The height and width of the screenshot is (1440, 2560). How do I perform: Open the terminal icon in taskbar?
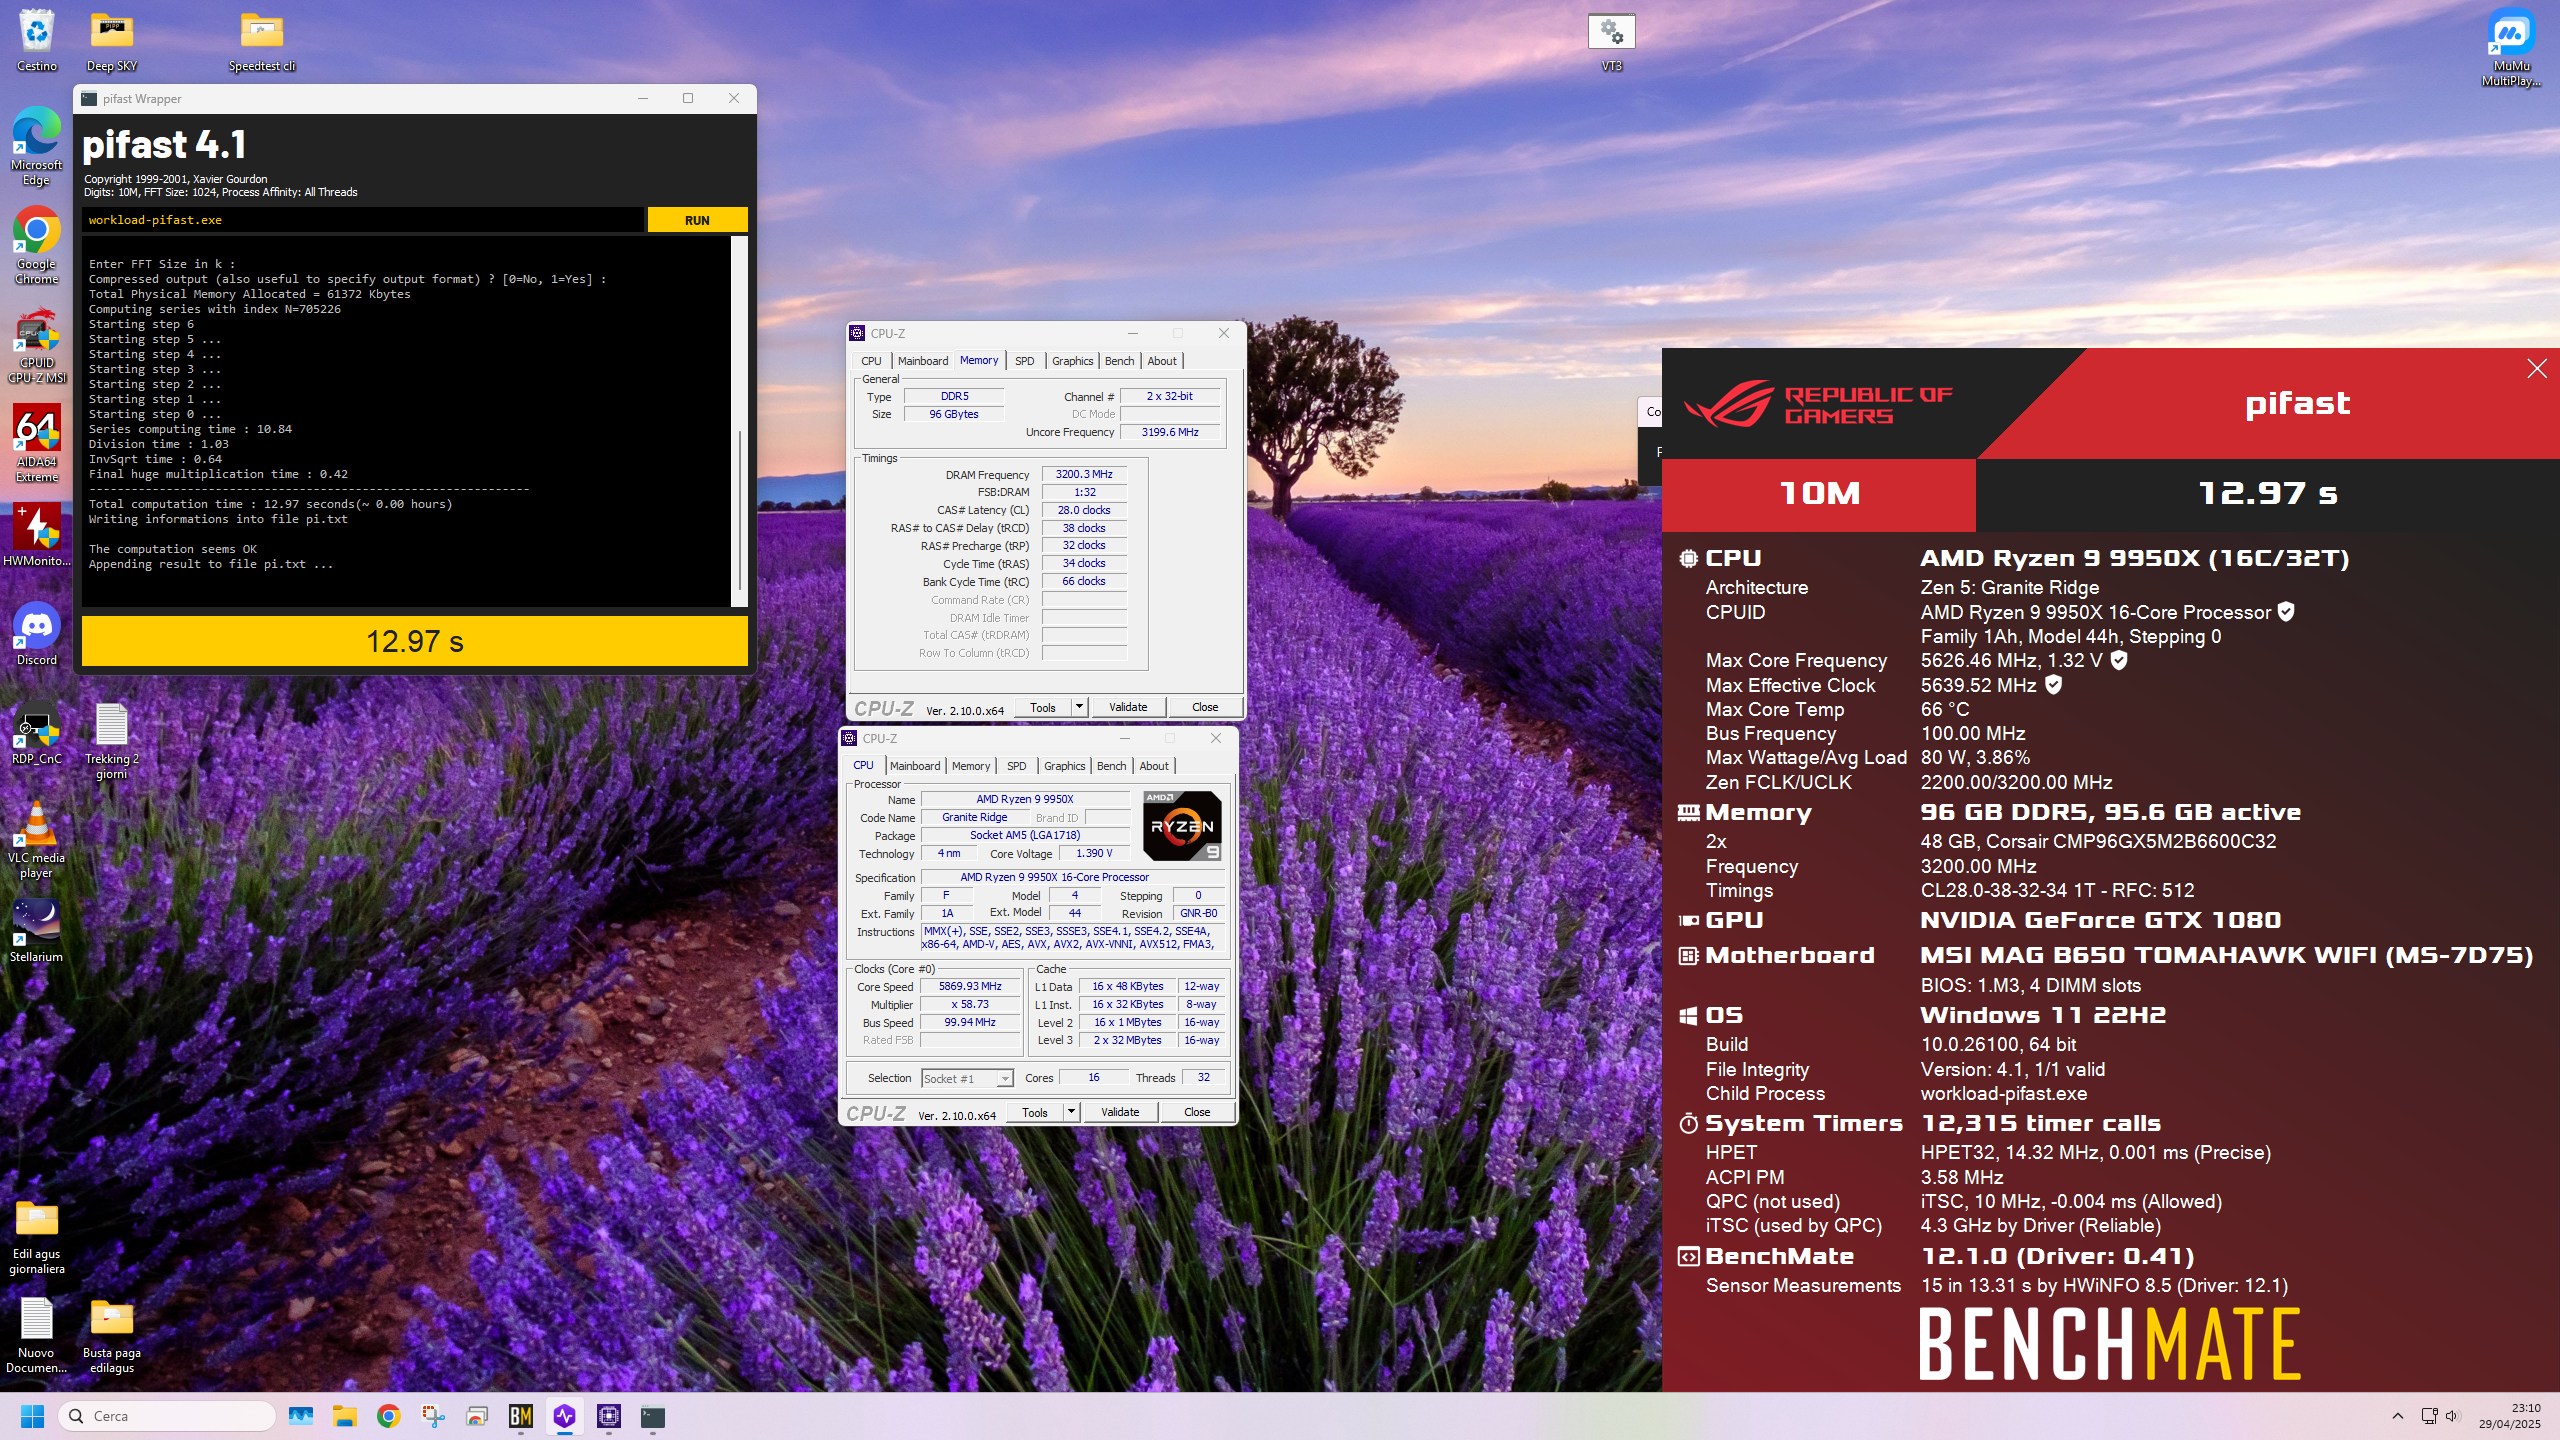point(653,1416)
